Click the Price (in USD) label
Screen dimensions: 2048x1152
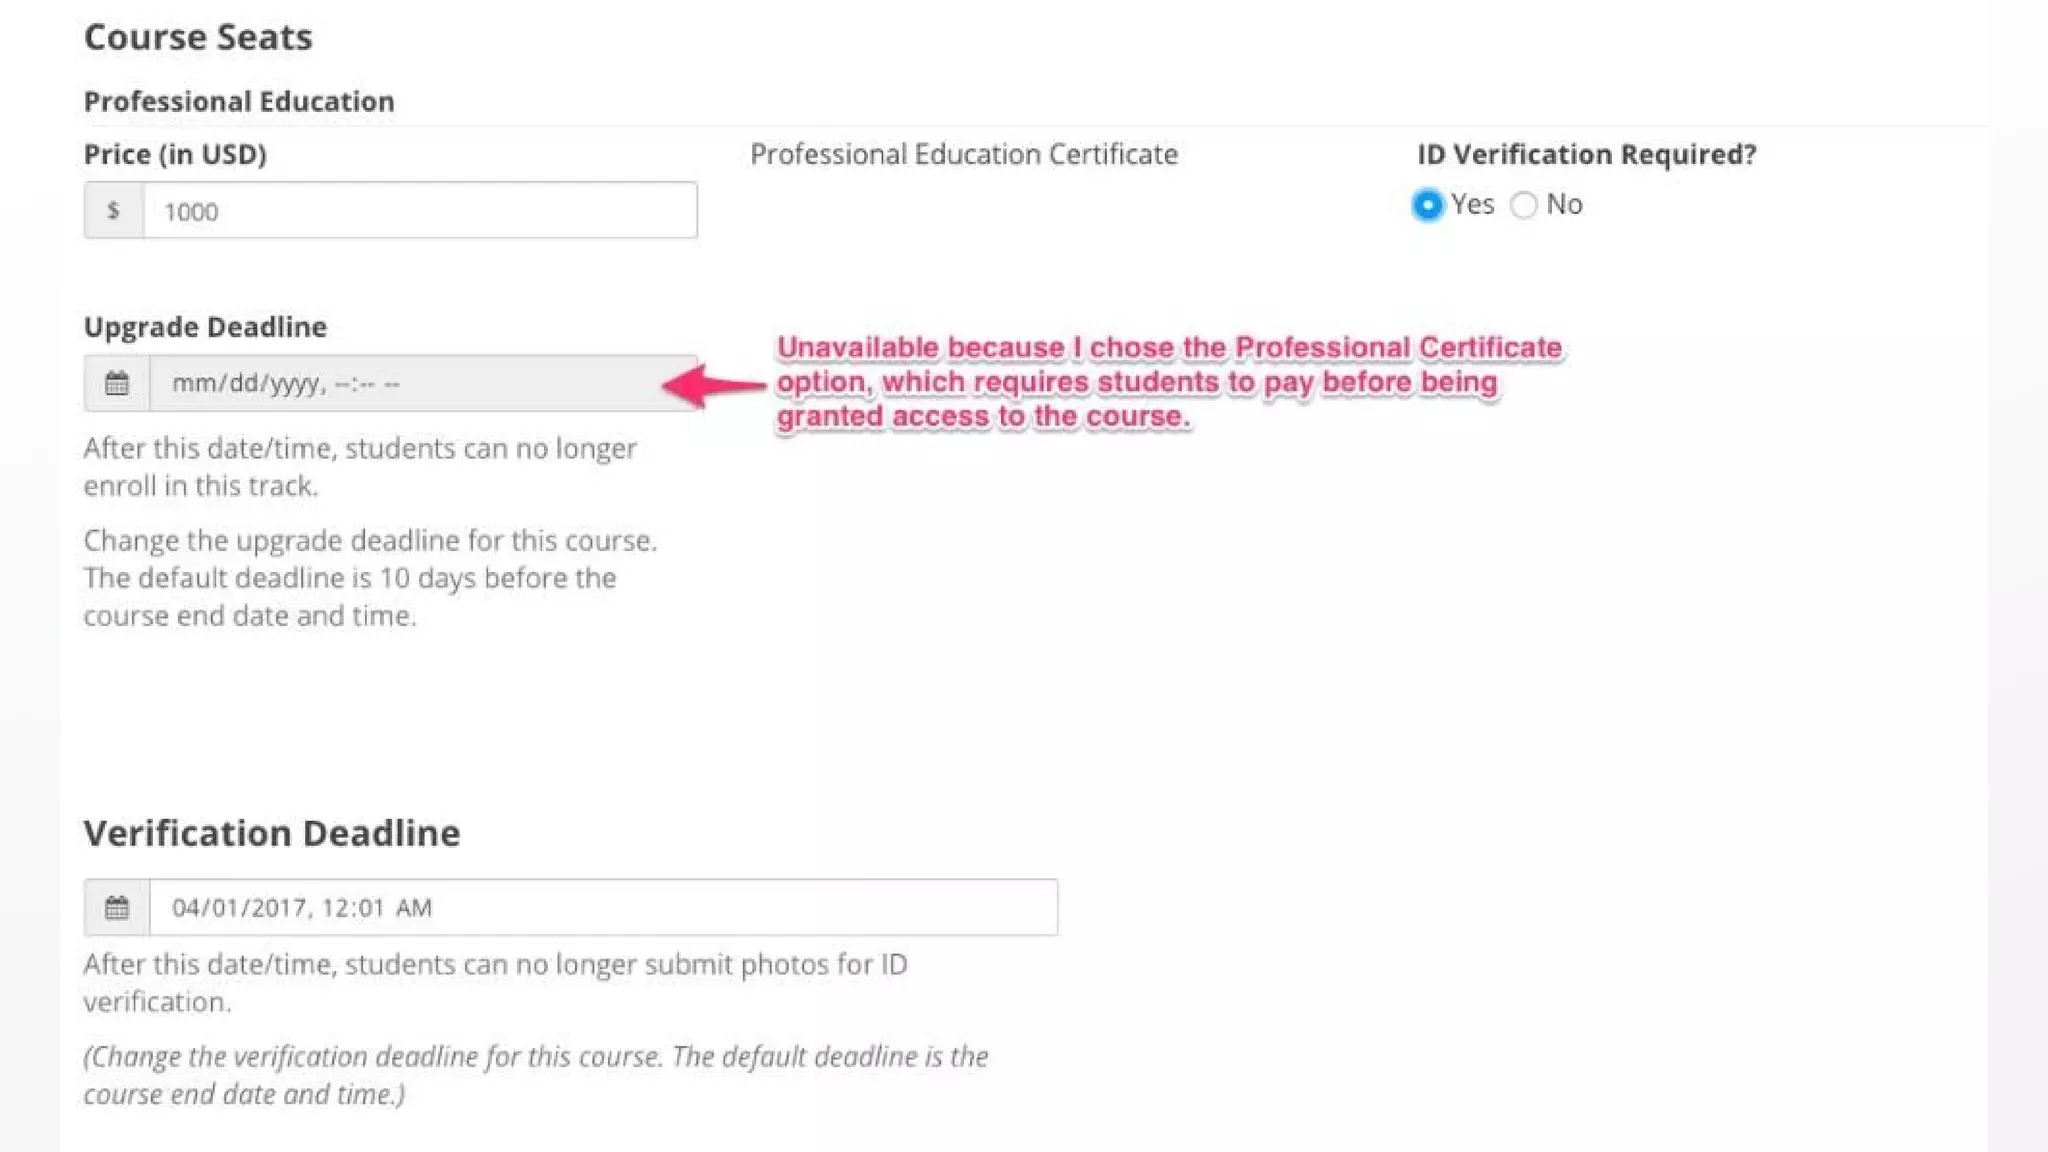pos(175,154)
